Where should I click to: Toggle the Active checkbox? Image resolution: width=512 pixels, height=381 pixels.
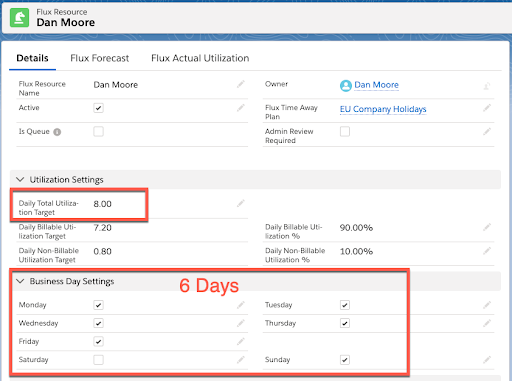coord(98,108)
